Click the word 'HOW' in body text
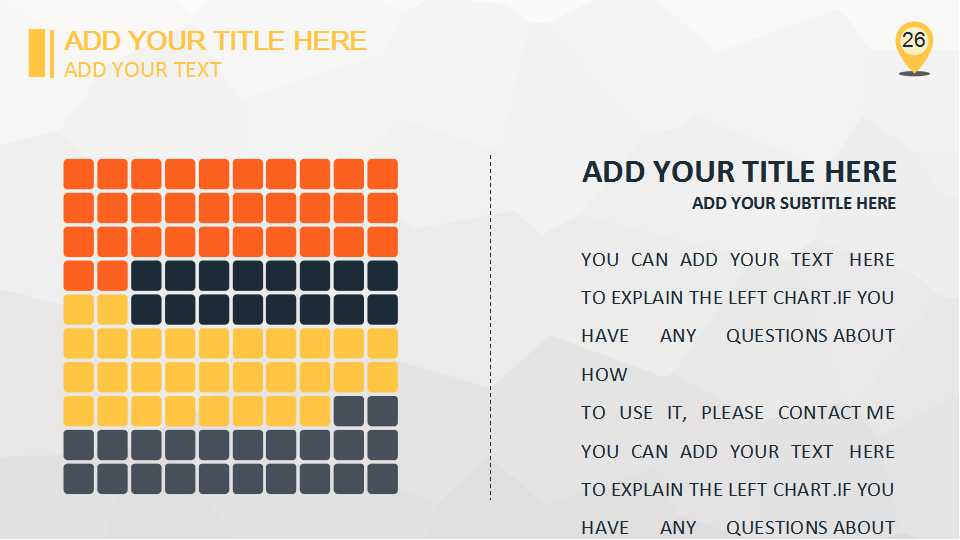This screenshot has width=960, height=540. (x=604, y=375)
